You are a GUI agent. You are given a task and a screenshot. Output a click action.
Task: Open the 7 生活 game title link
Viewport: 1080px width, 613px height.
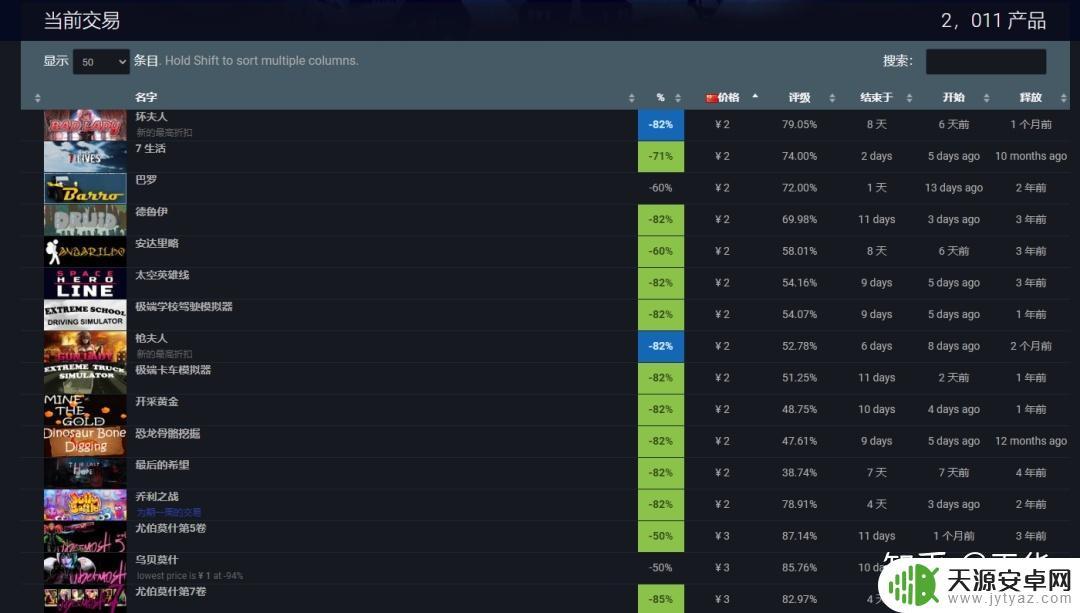[x=150, y=149]
